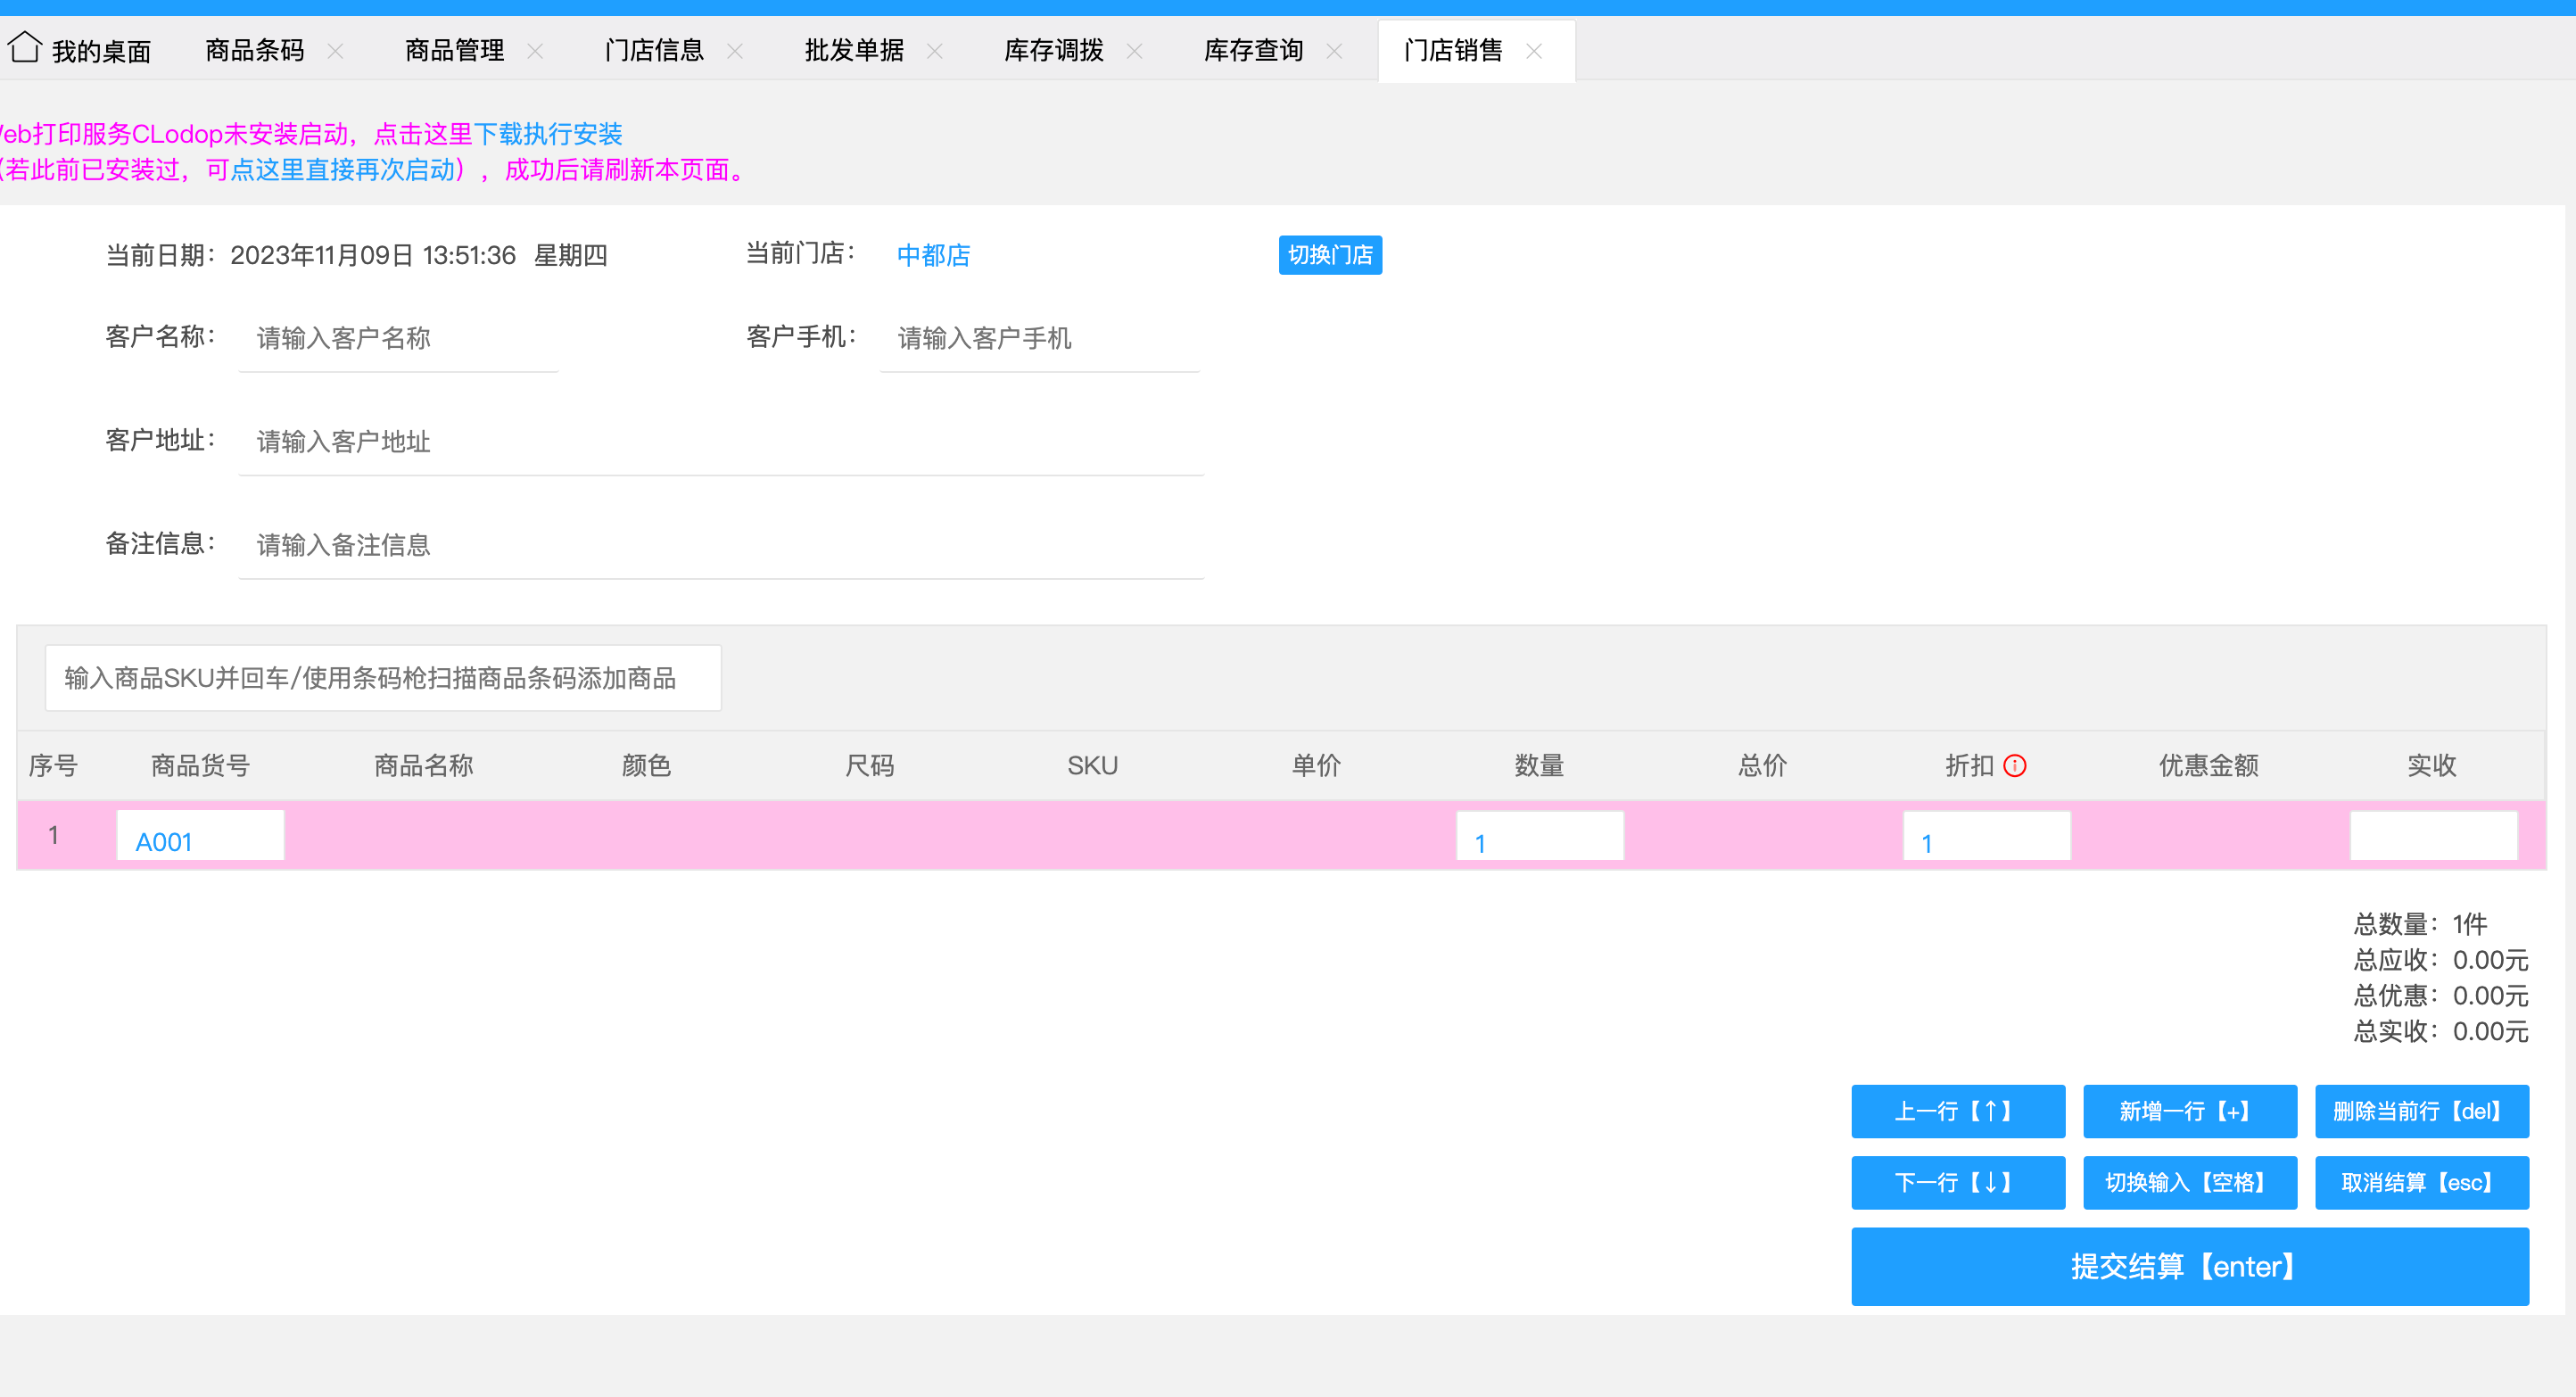
Task: Focus the 客户手机 input field
Action: 1039,338
